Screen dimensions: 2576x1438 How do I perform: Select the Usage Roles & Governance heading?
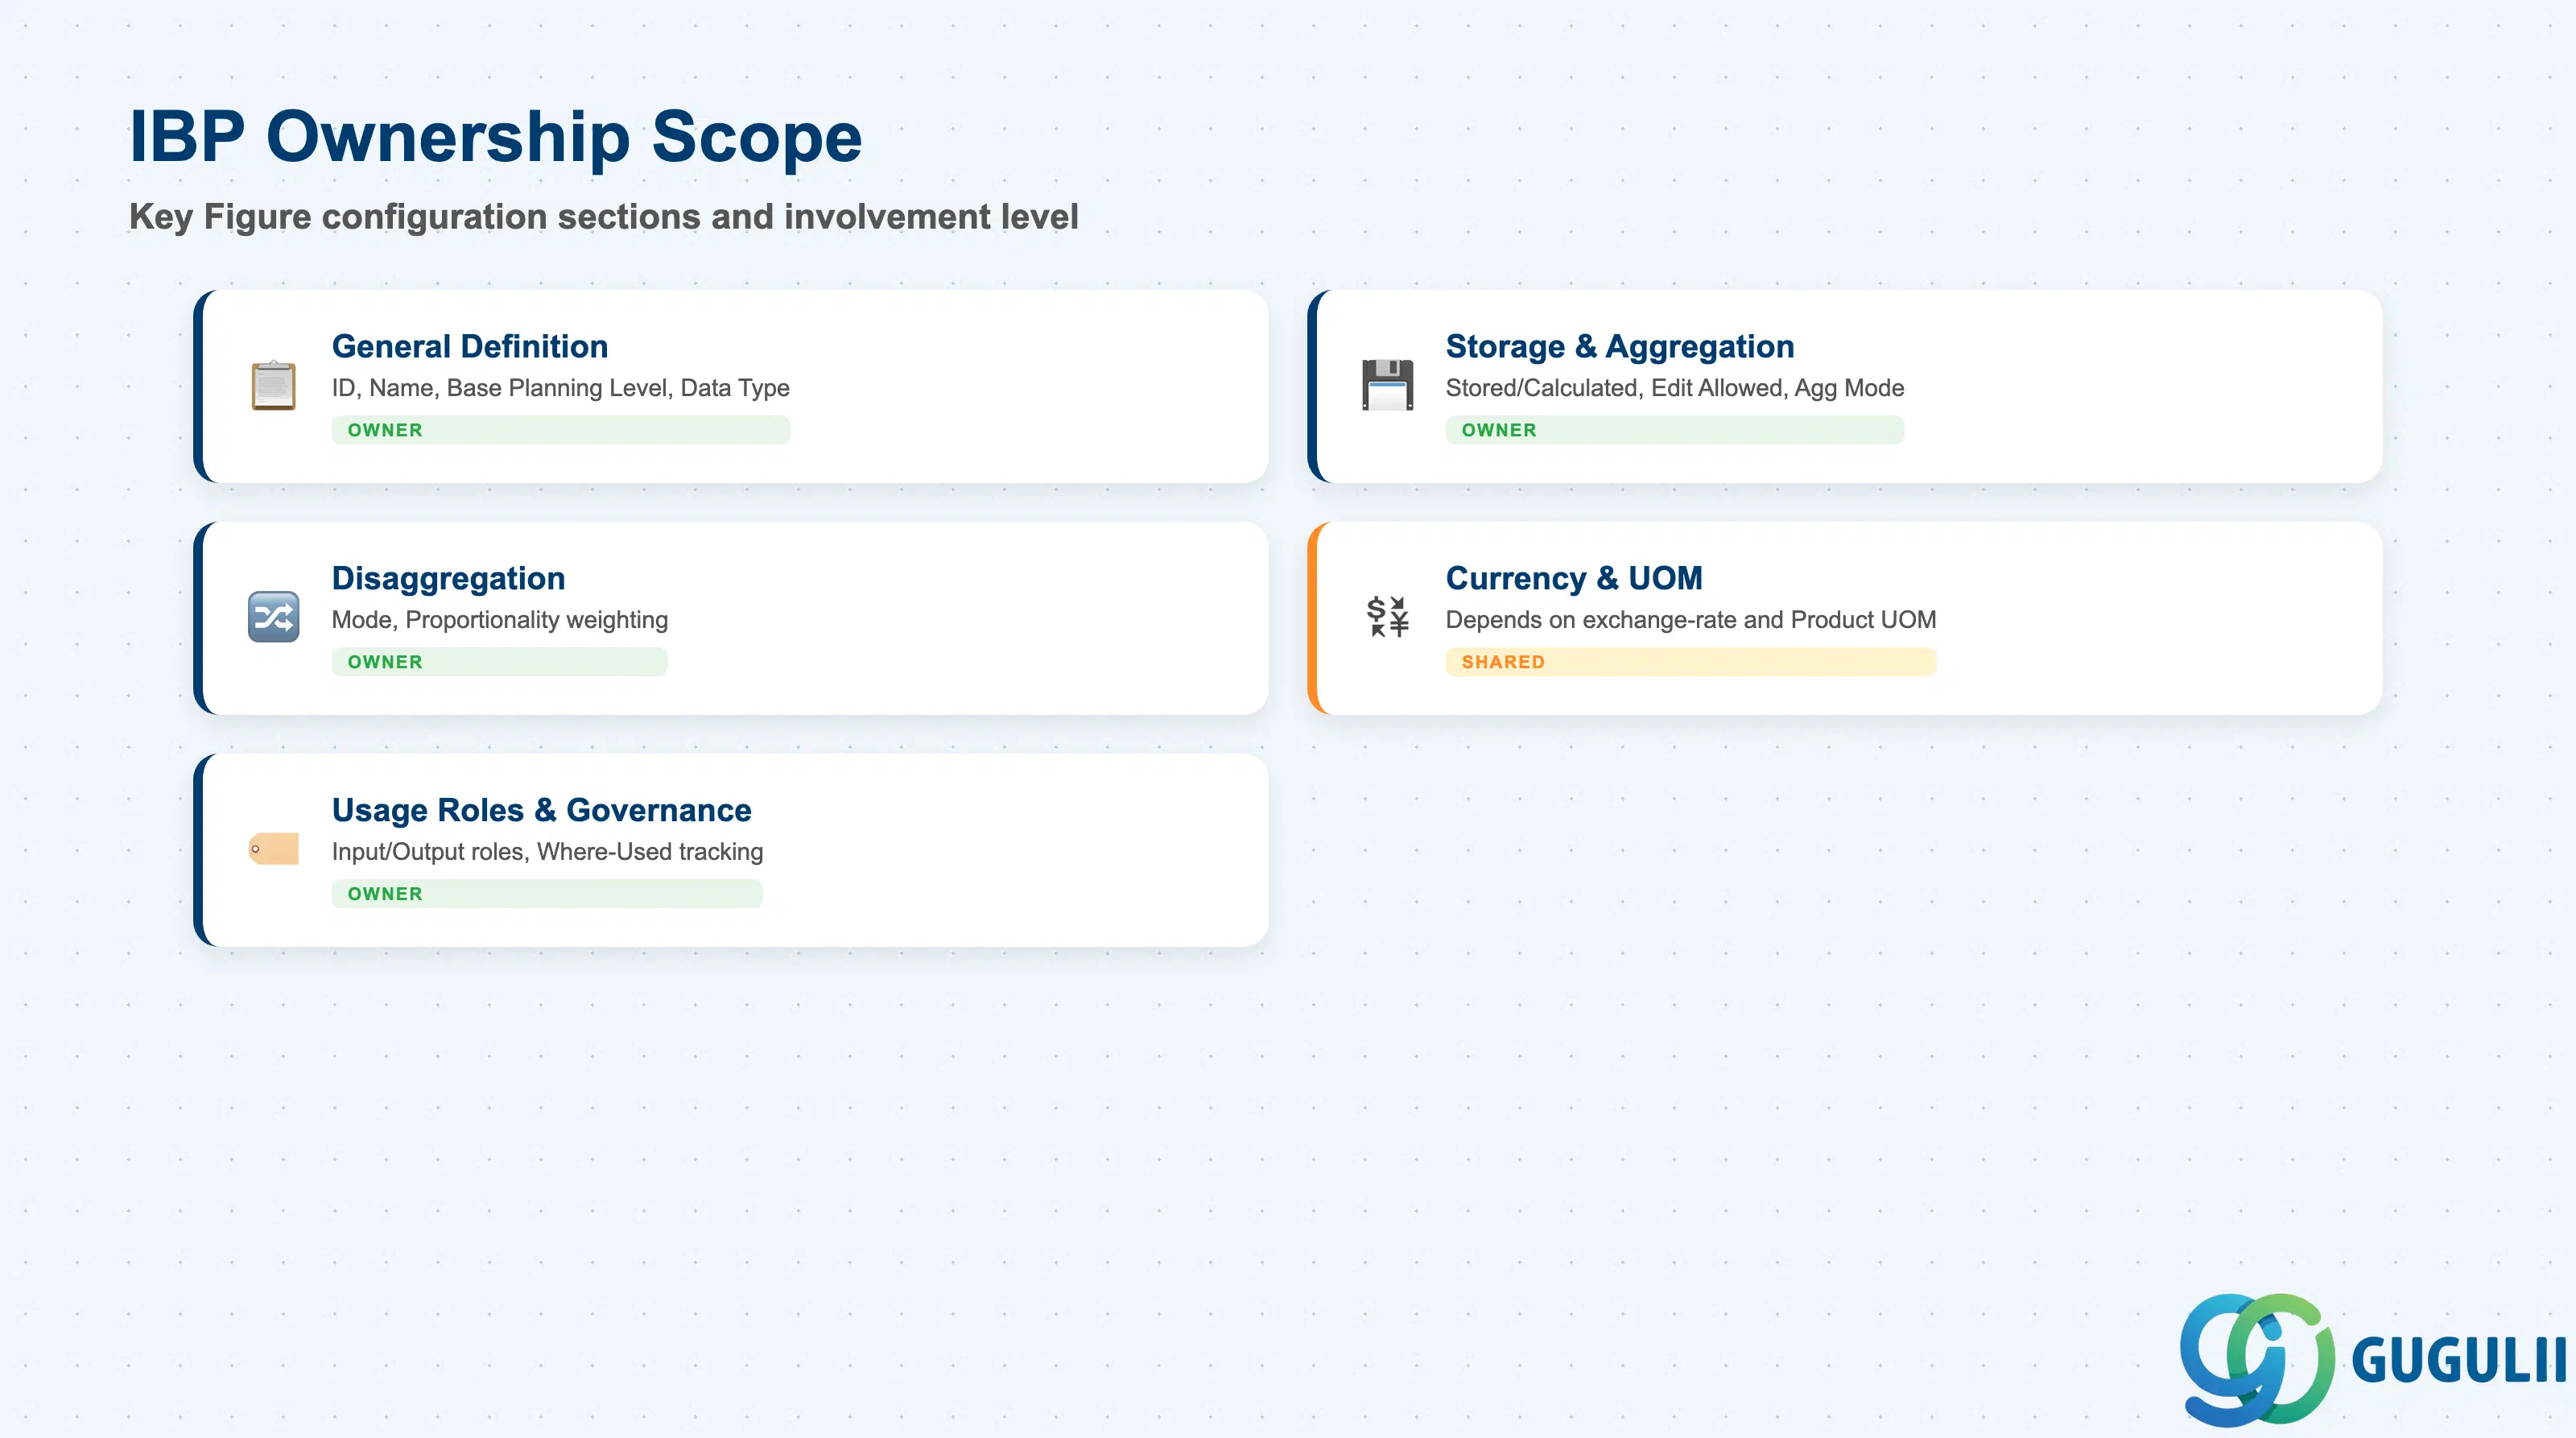pos(541,810)
